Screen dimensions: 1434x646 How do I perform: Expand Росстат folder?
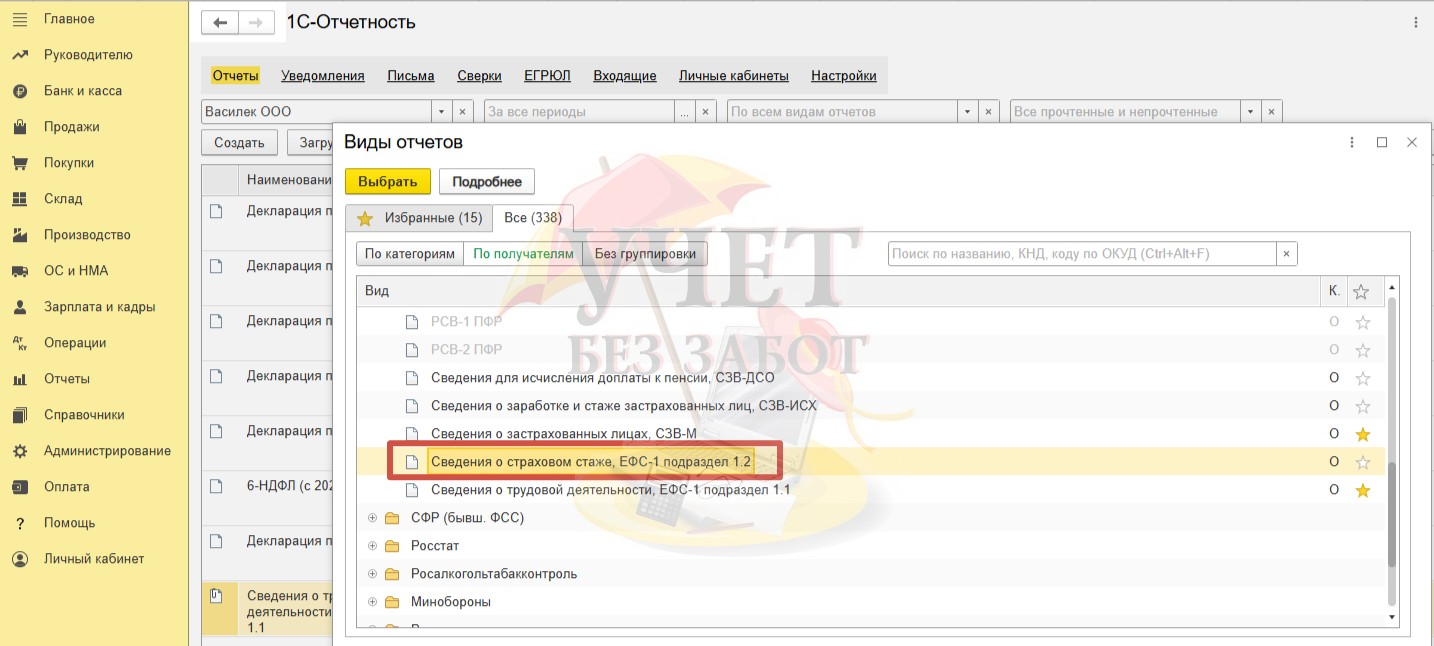click(372, 546)
